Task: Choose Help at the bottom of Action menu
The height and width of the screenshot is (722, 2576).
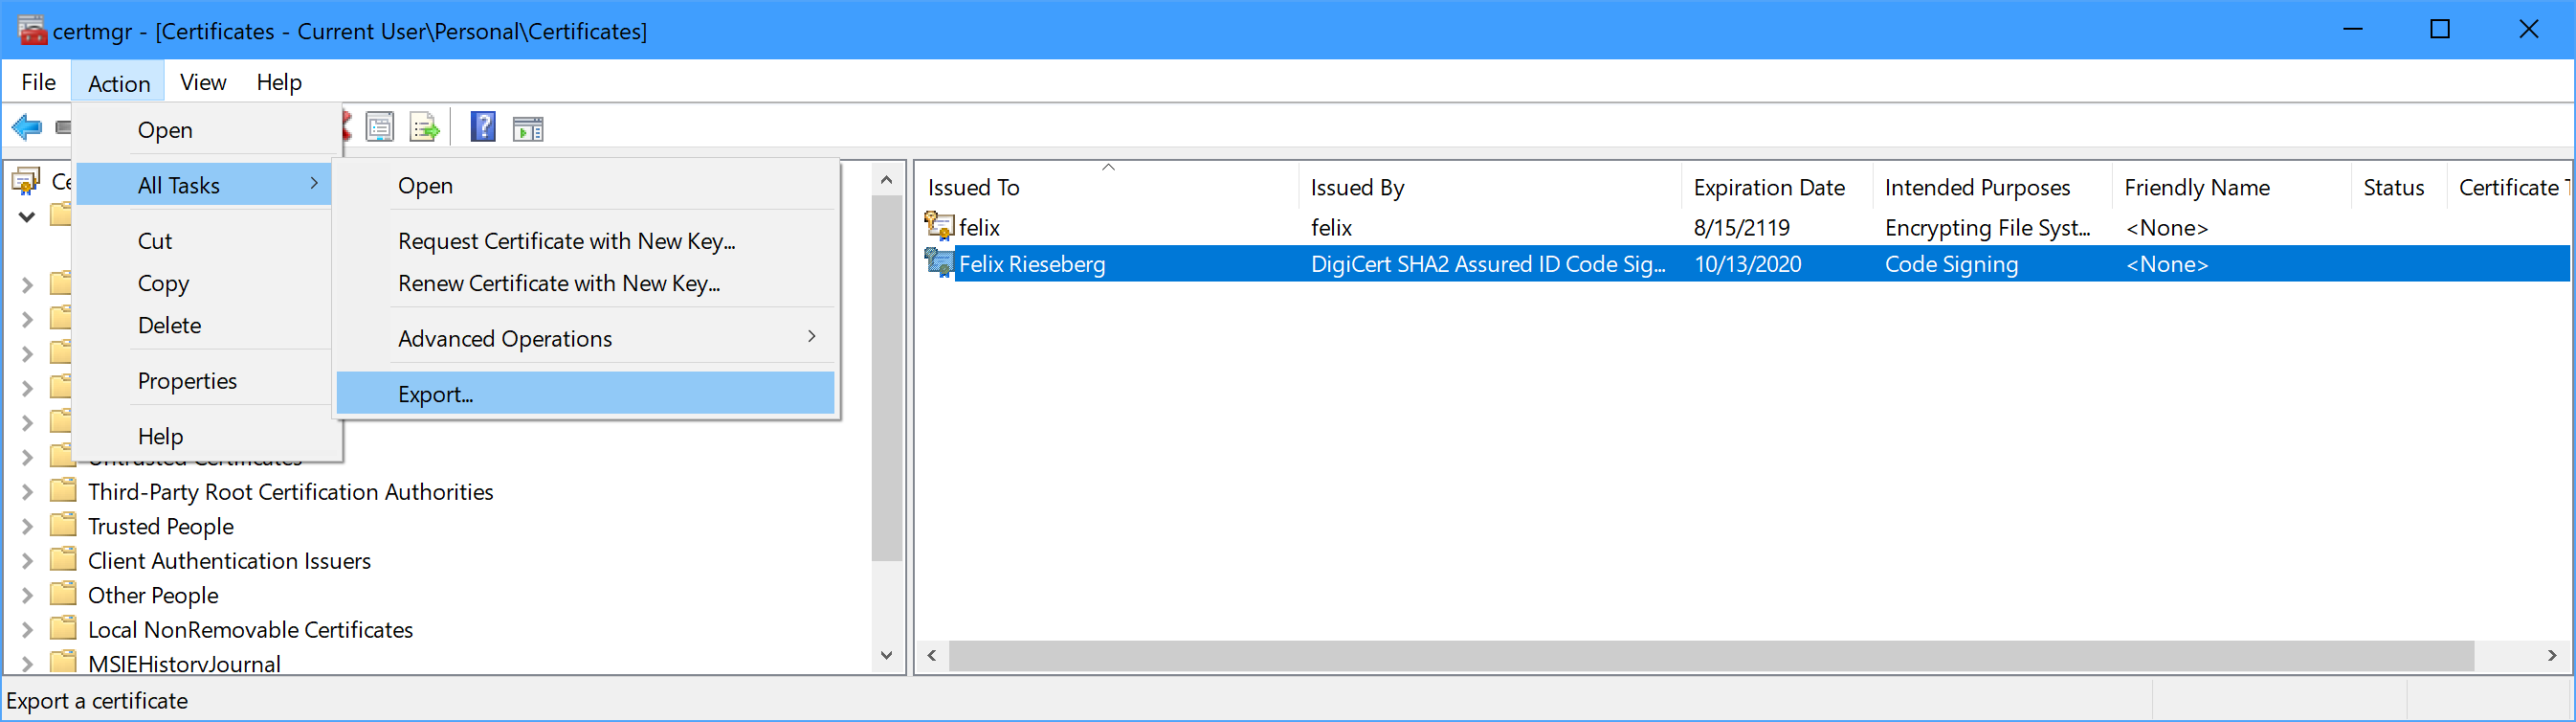Action: click(204, 436)
